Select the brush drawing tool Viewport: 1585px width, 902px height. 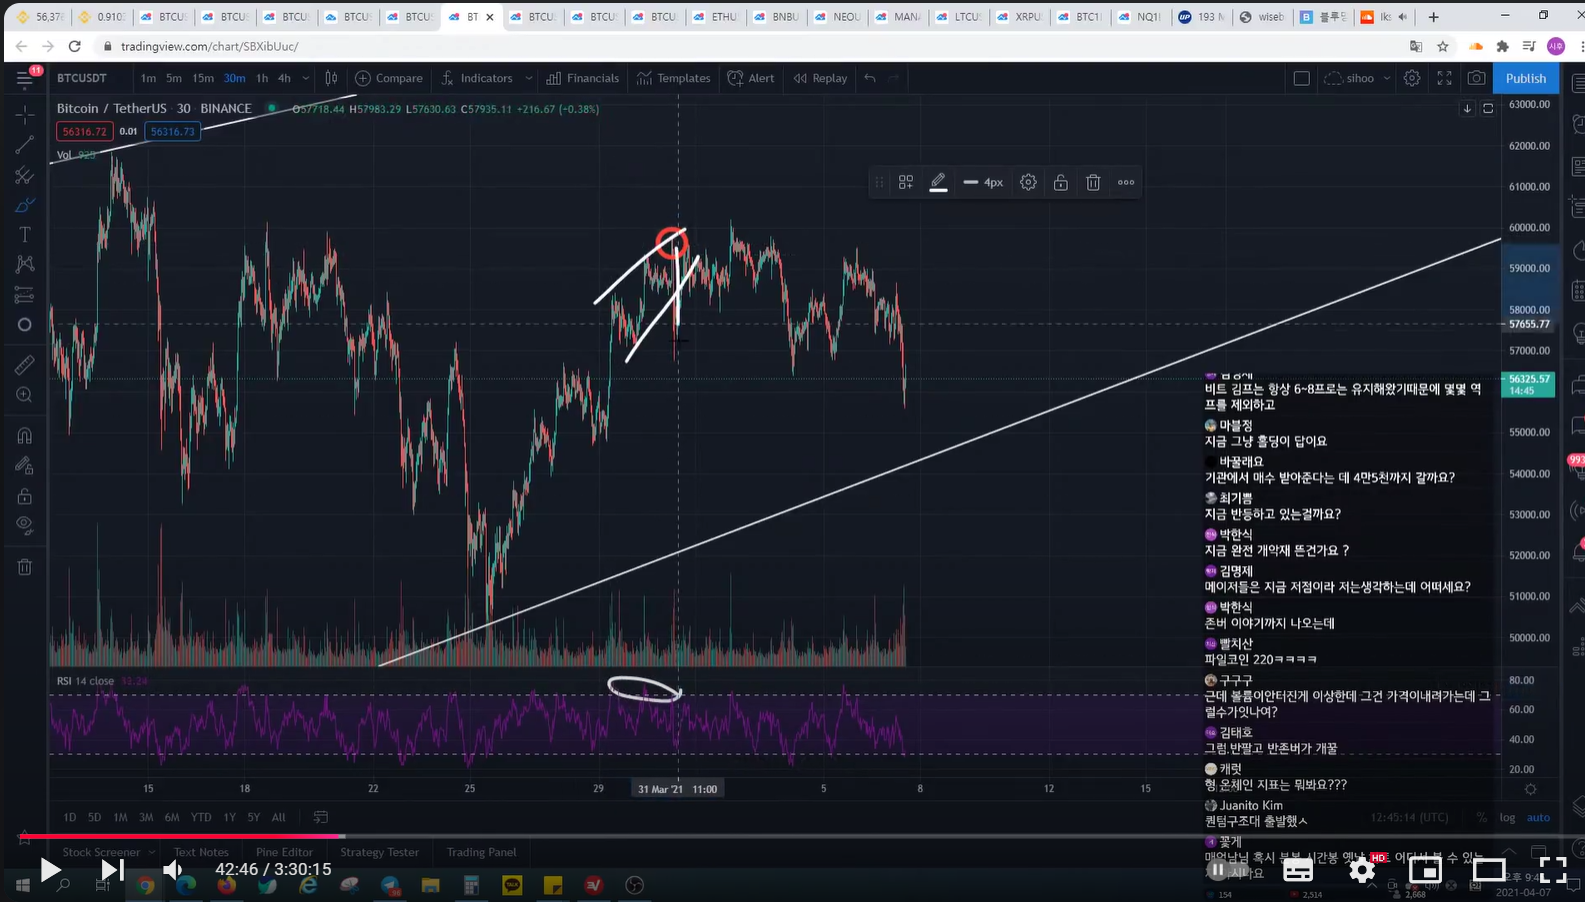tap(25, 205)
